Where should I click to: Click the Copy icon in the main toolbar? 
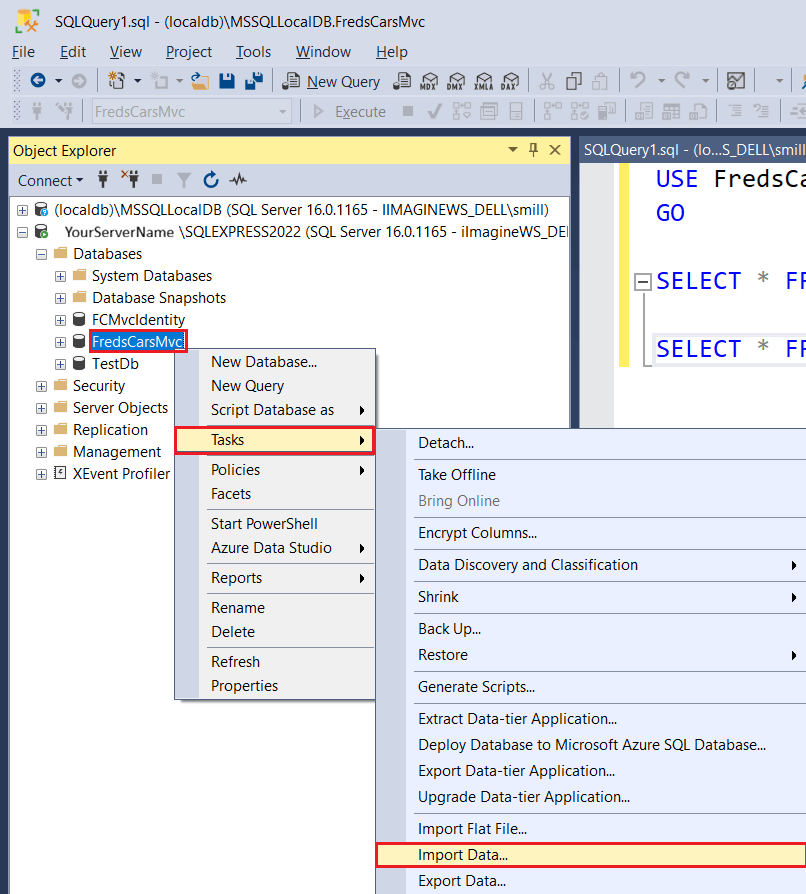pos(573,81)
